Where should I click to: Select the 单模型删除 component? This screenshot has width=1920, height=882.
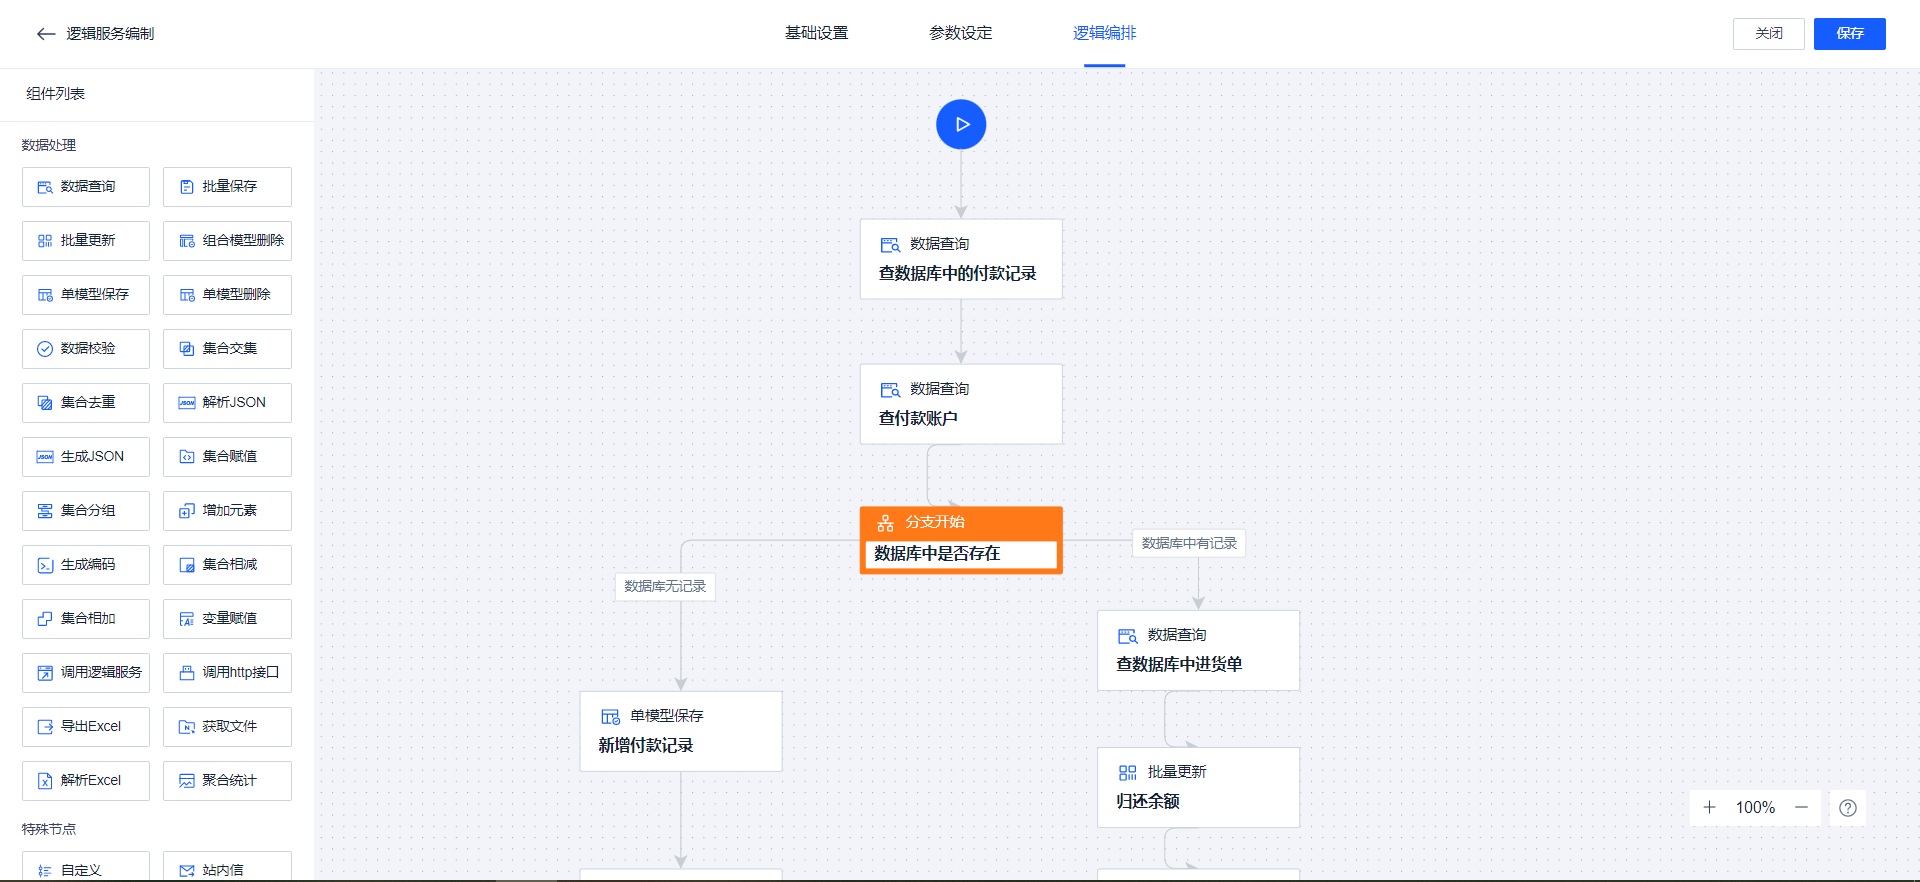pos(227,295)
